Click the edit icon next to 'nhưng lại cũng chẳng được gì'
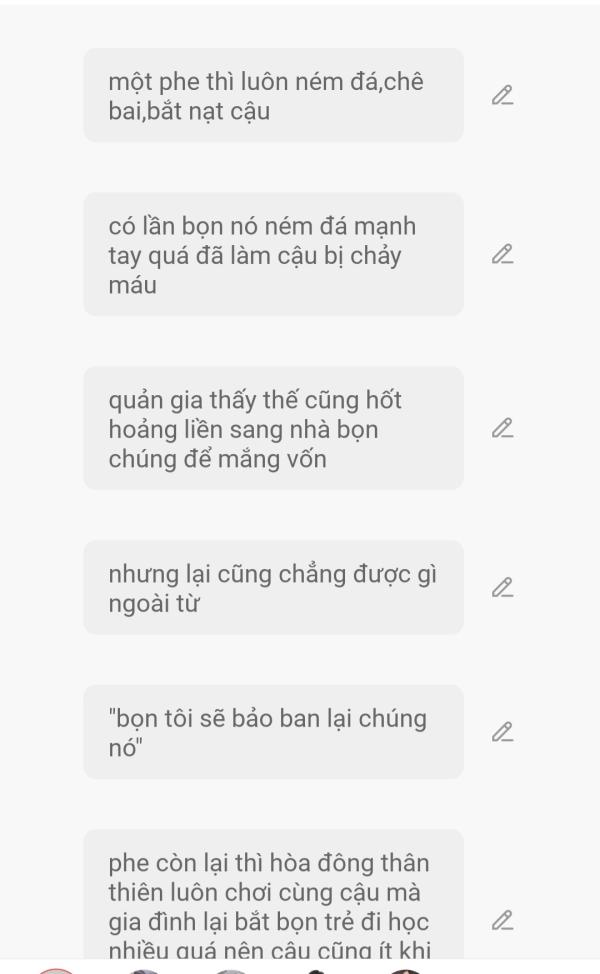Screen dimensions: 600x974 502,587
